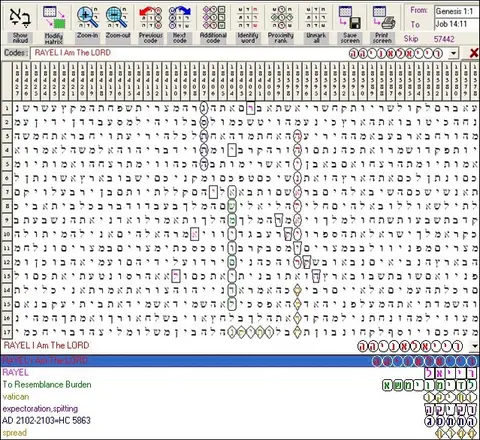The width and height of the screenshot is (480, 440).
Task: Zoom in on the matrix
Action: tap(87, 23)
